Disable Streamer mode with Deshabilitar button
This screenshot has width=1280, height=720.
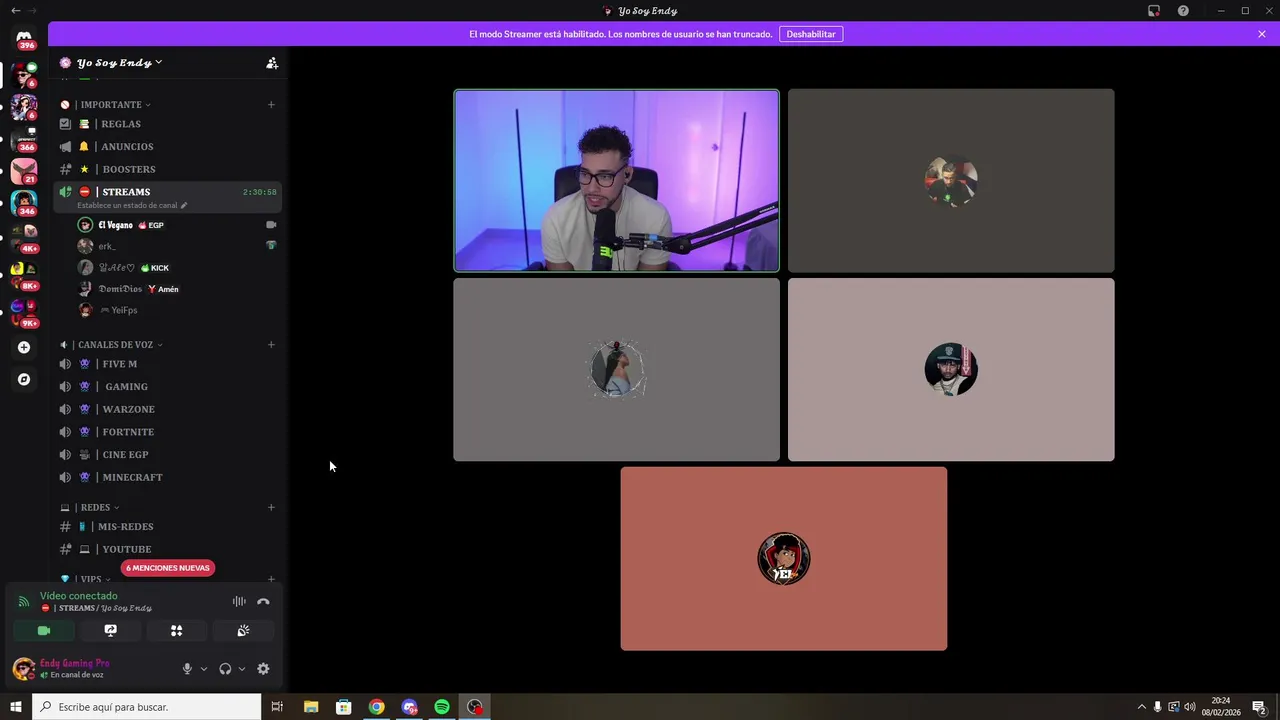coord(811,34)
